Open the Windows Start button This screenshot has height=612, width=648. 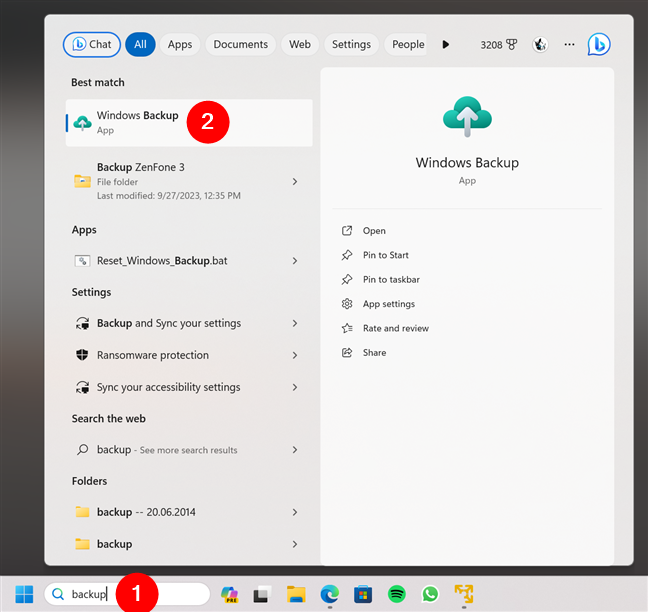coord(24,594)
